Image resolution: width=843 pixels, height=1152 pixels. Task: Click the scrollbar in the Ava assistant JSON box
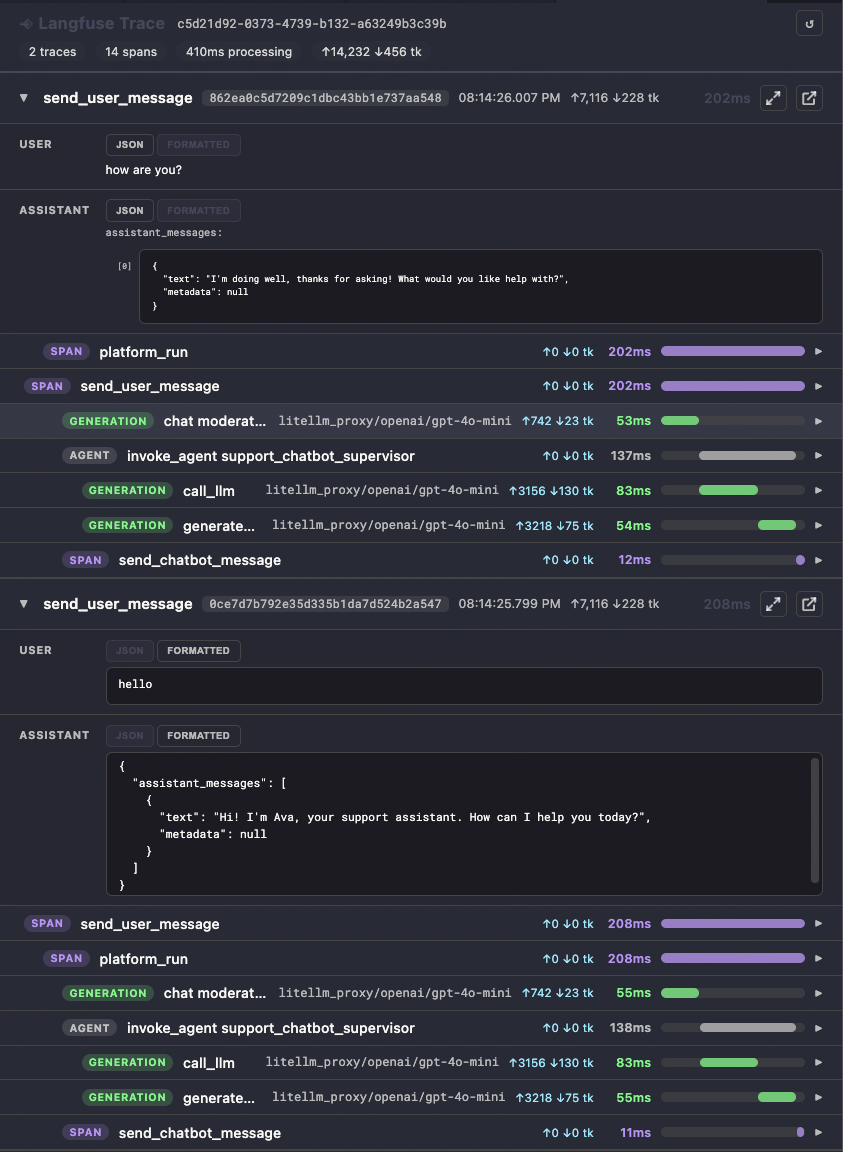(x=814, y=820)
